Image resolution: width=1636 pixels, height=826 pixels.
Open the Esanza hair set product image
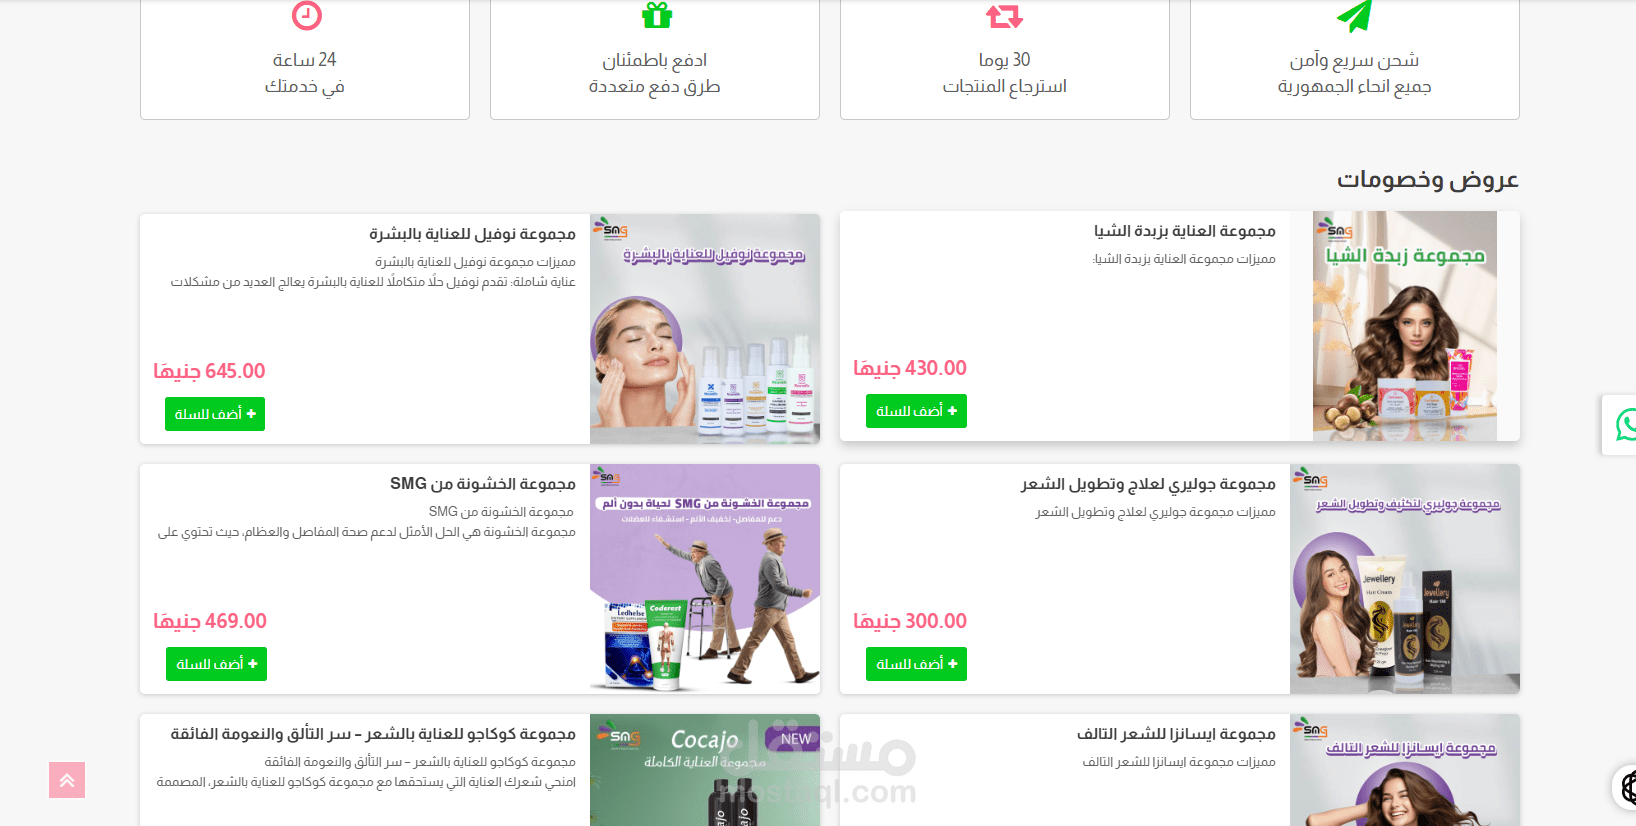point(1405,770)
